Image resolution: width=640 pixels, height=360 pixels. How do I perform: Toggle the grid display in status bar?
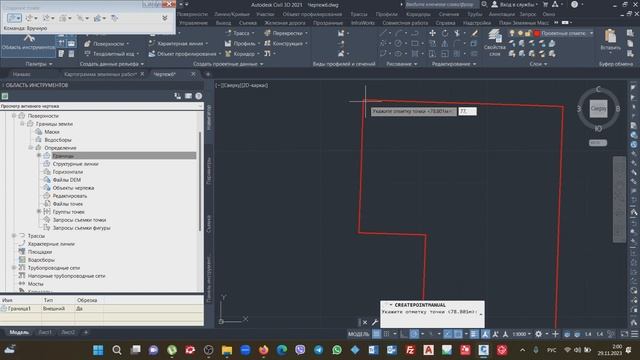pyautogui.click(x=376, y=334)
